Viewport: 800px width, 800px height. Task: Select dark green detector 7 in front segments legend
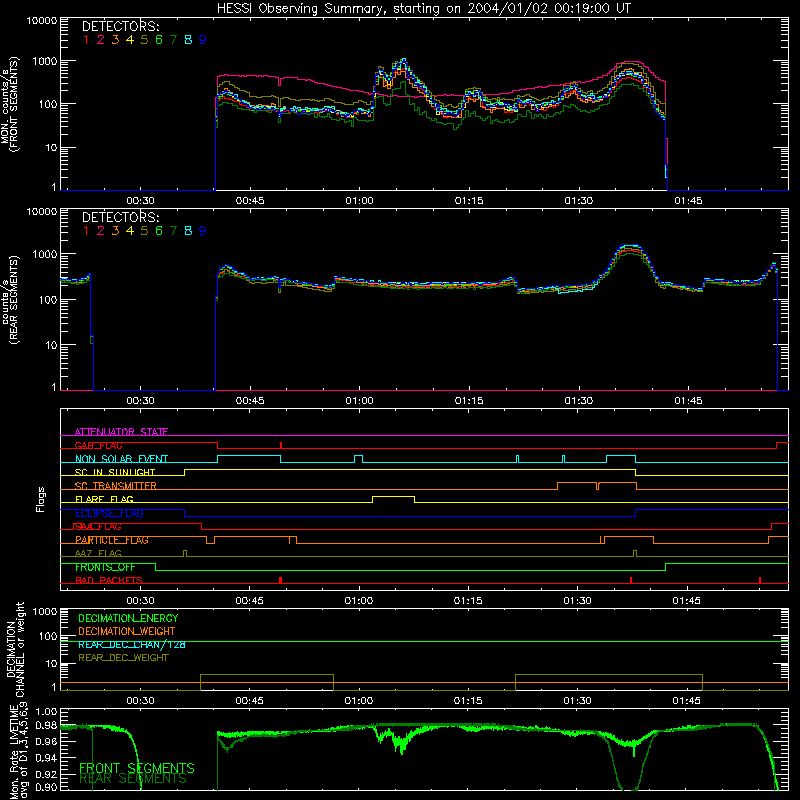173,40
